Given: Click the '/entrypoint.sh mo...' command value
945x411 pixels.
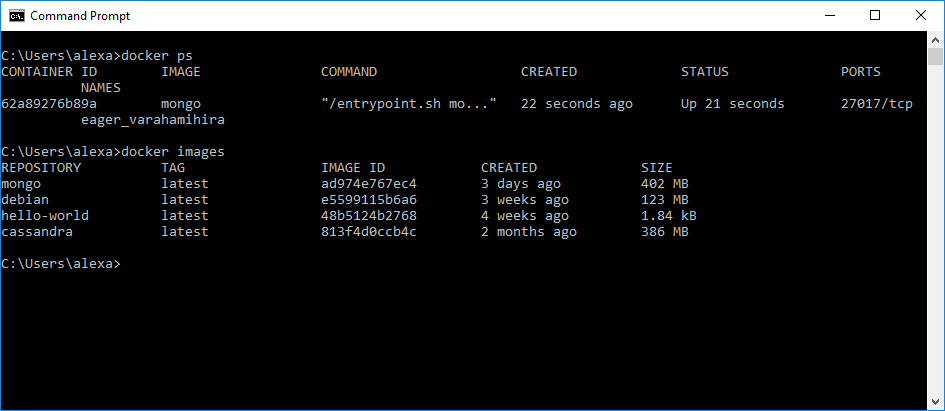Looking at the screenshot, I should click(409, 104).
